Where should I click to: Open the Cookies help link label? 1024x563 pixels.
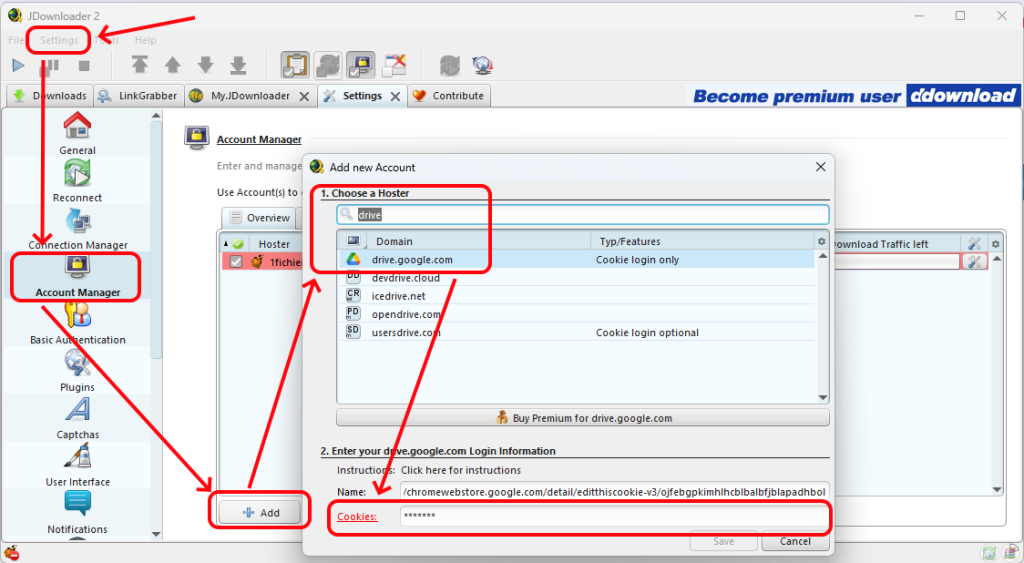[357, 517]
